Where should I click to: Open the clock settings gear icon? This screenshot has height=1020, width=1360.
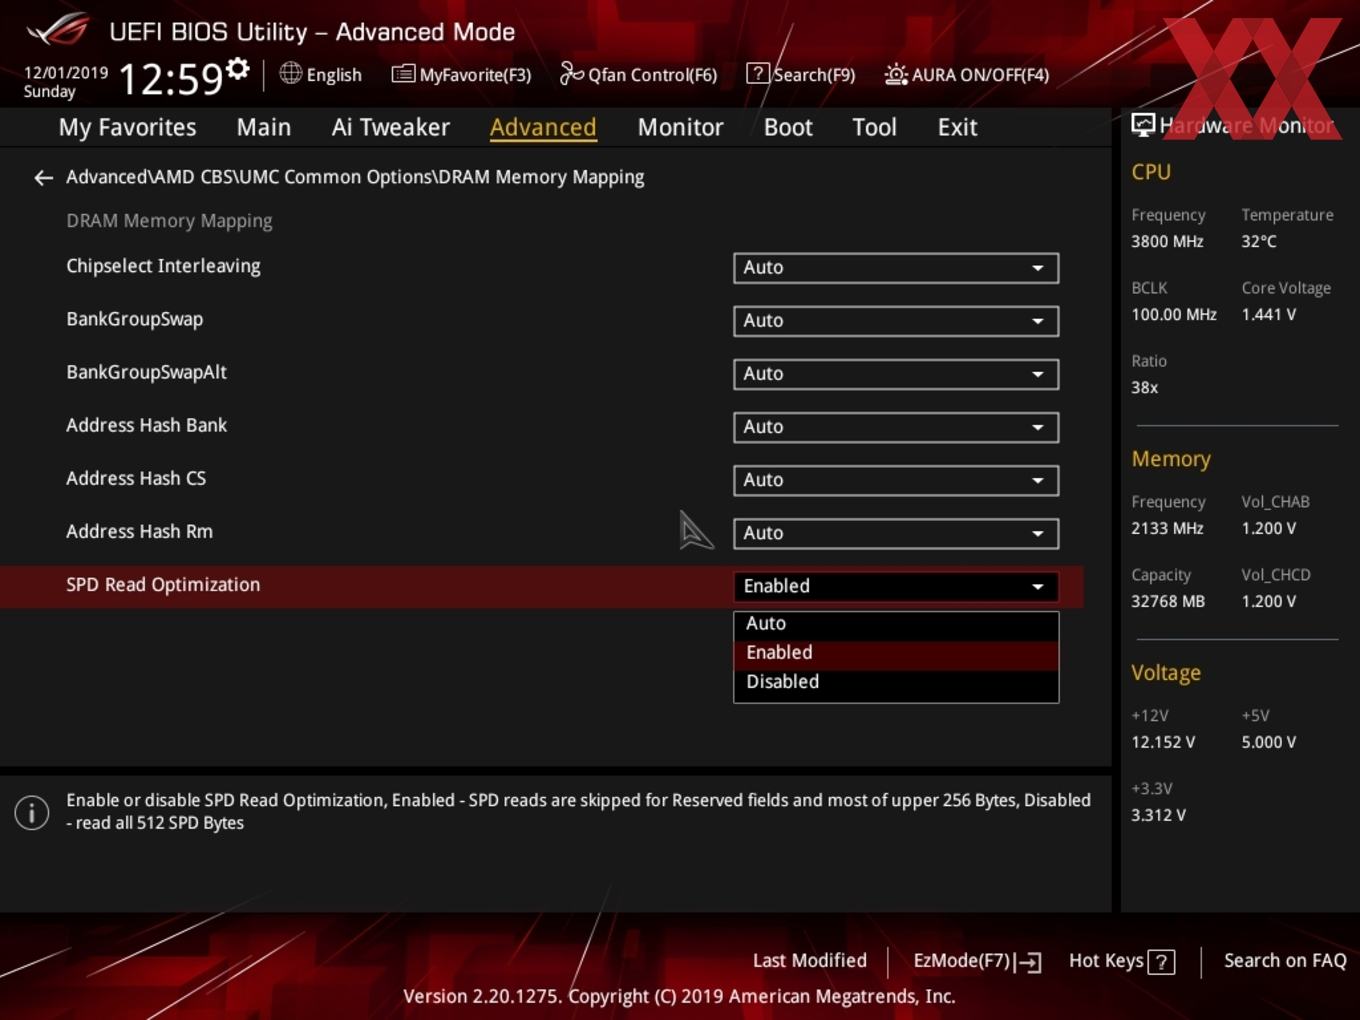point(238,68)
